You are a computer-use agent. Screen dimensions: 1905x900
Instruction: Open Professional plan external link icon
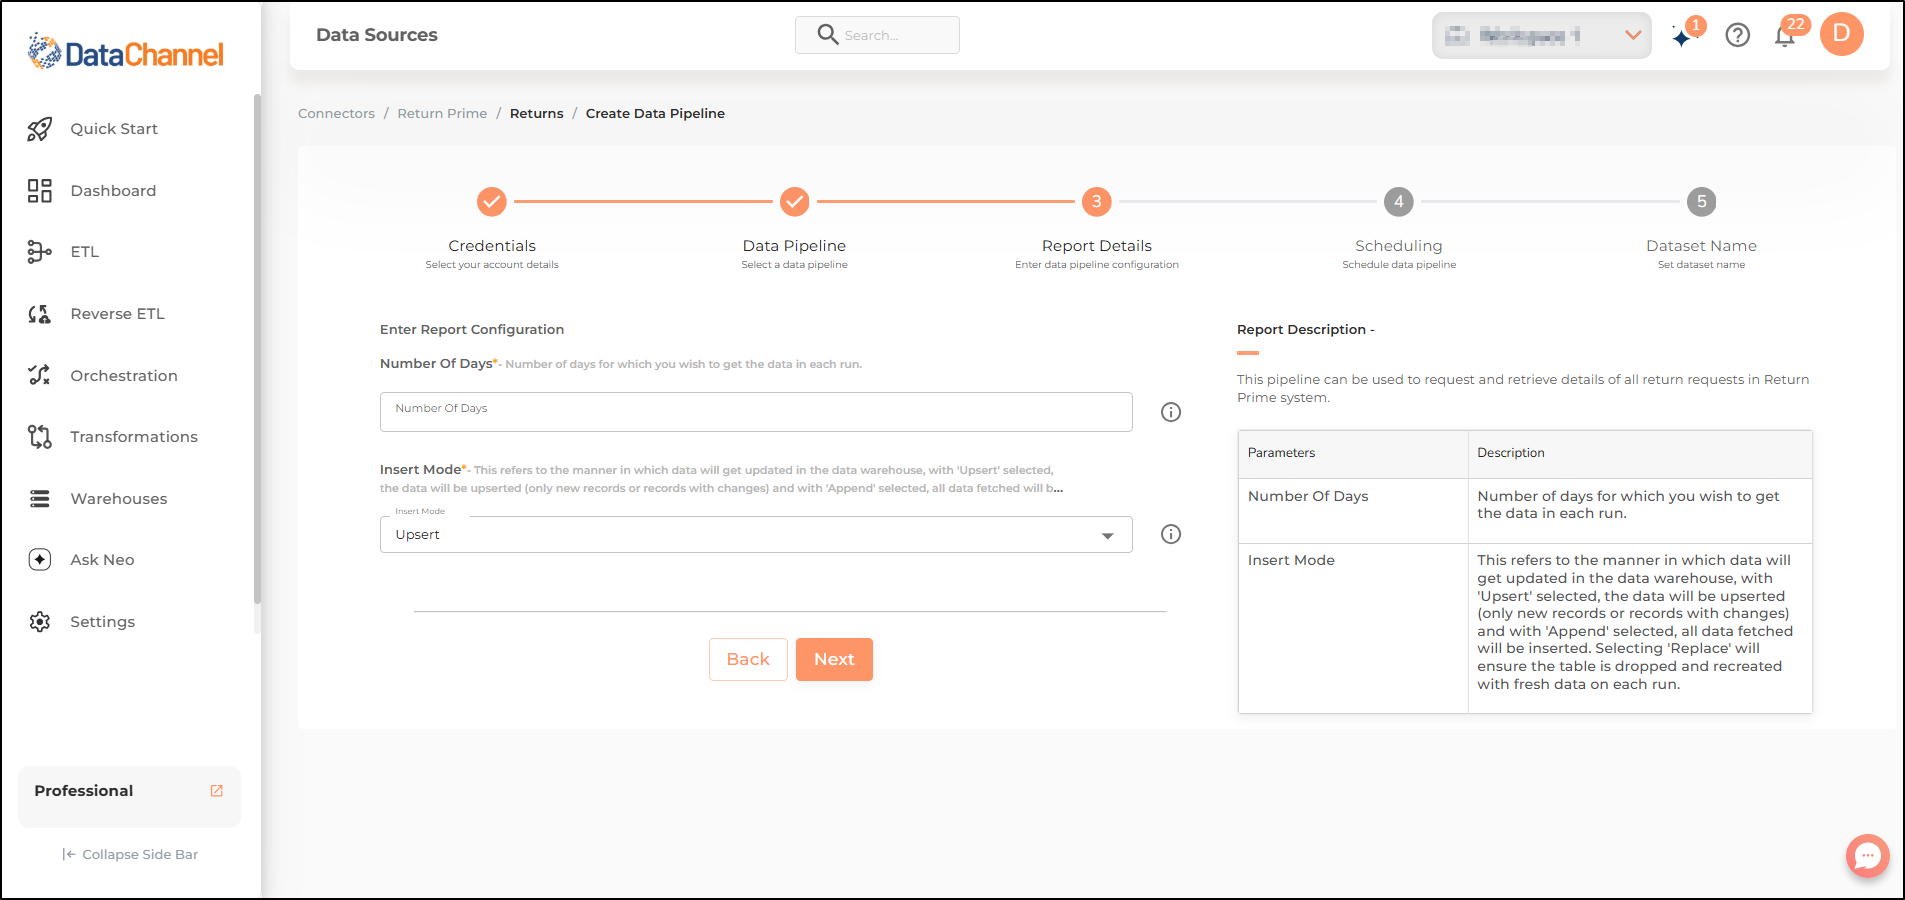point(217,791)
